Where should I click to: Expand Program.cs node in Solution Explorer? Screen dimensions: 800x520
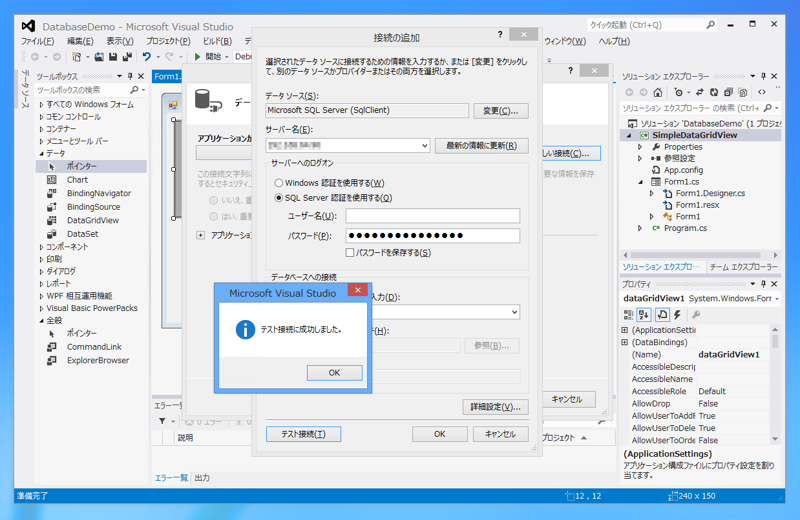(x=640, y=228)
